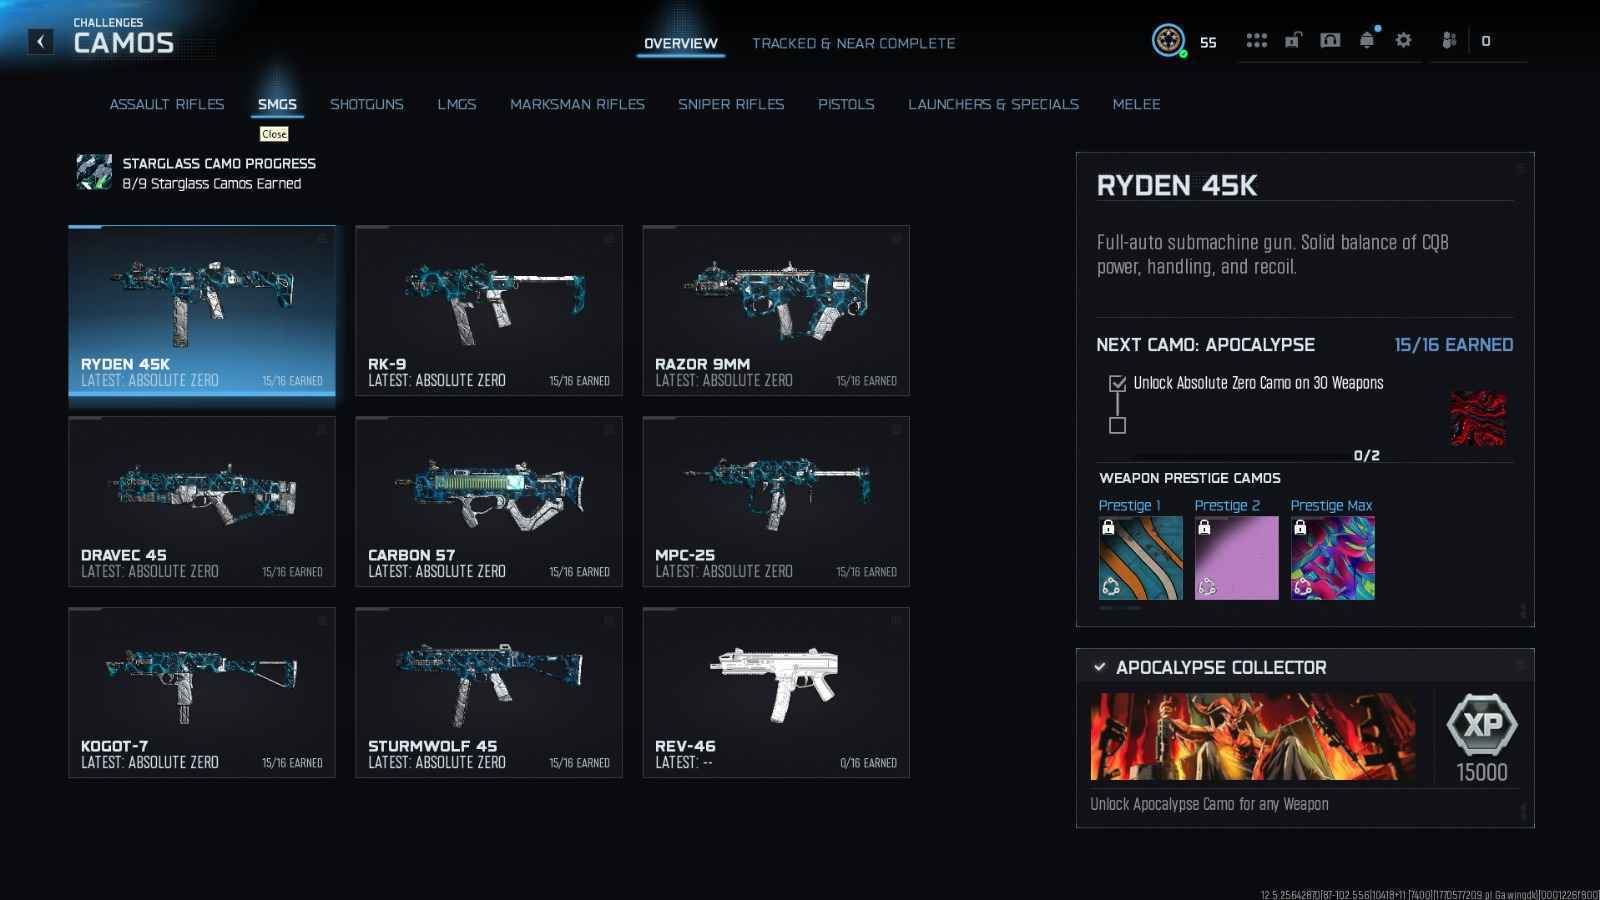Open the Melee category
This screenshot has height=900, width=1600.
tap(1136, 104)
